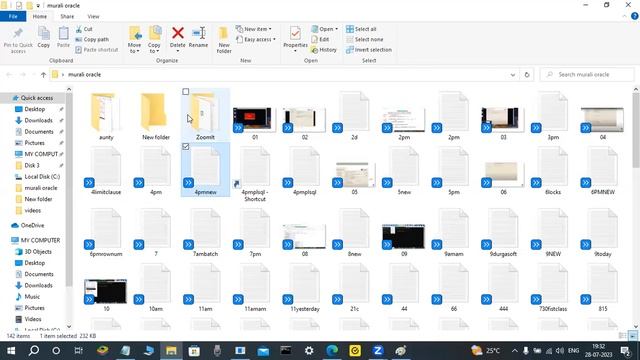Click Select all
This screenshot has width=640, height=360.
pos(361,29)
